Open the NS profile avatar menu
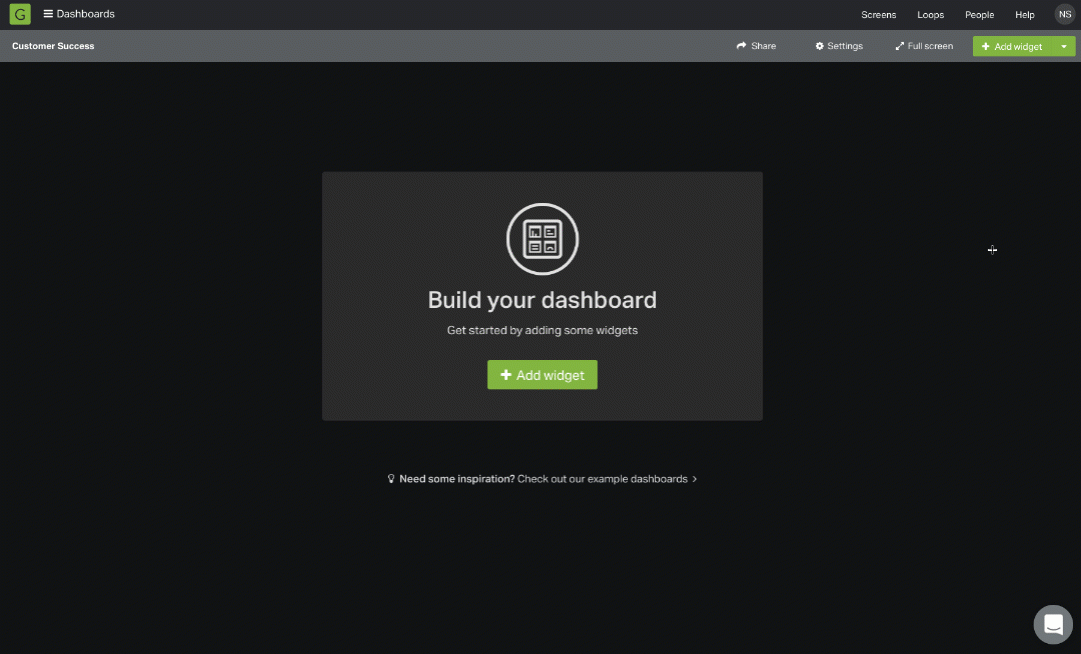 (1064, 14)
